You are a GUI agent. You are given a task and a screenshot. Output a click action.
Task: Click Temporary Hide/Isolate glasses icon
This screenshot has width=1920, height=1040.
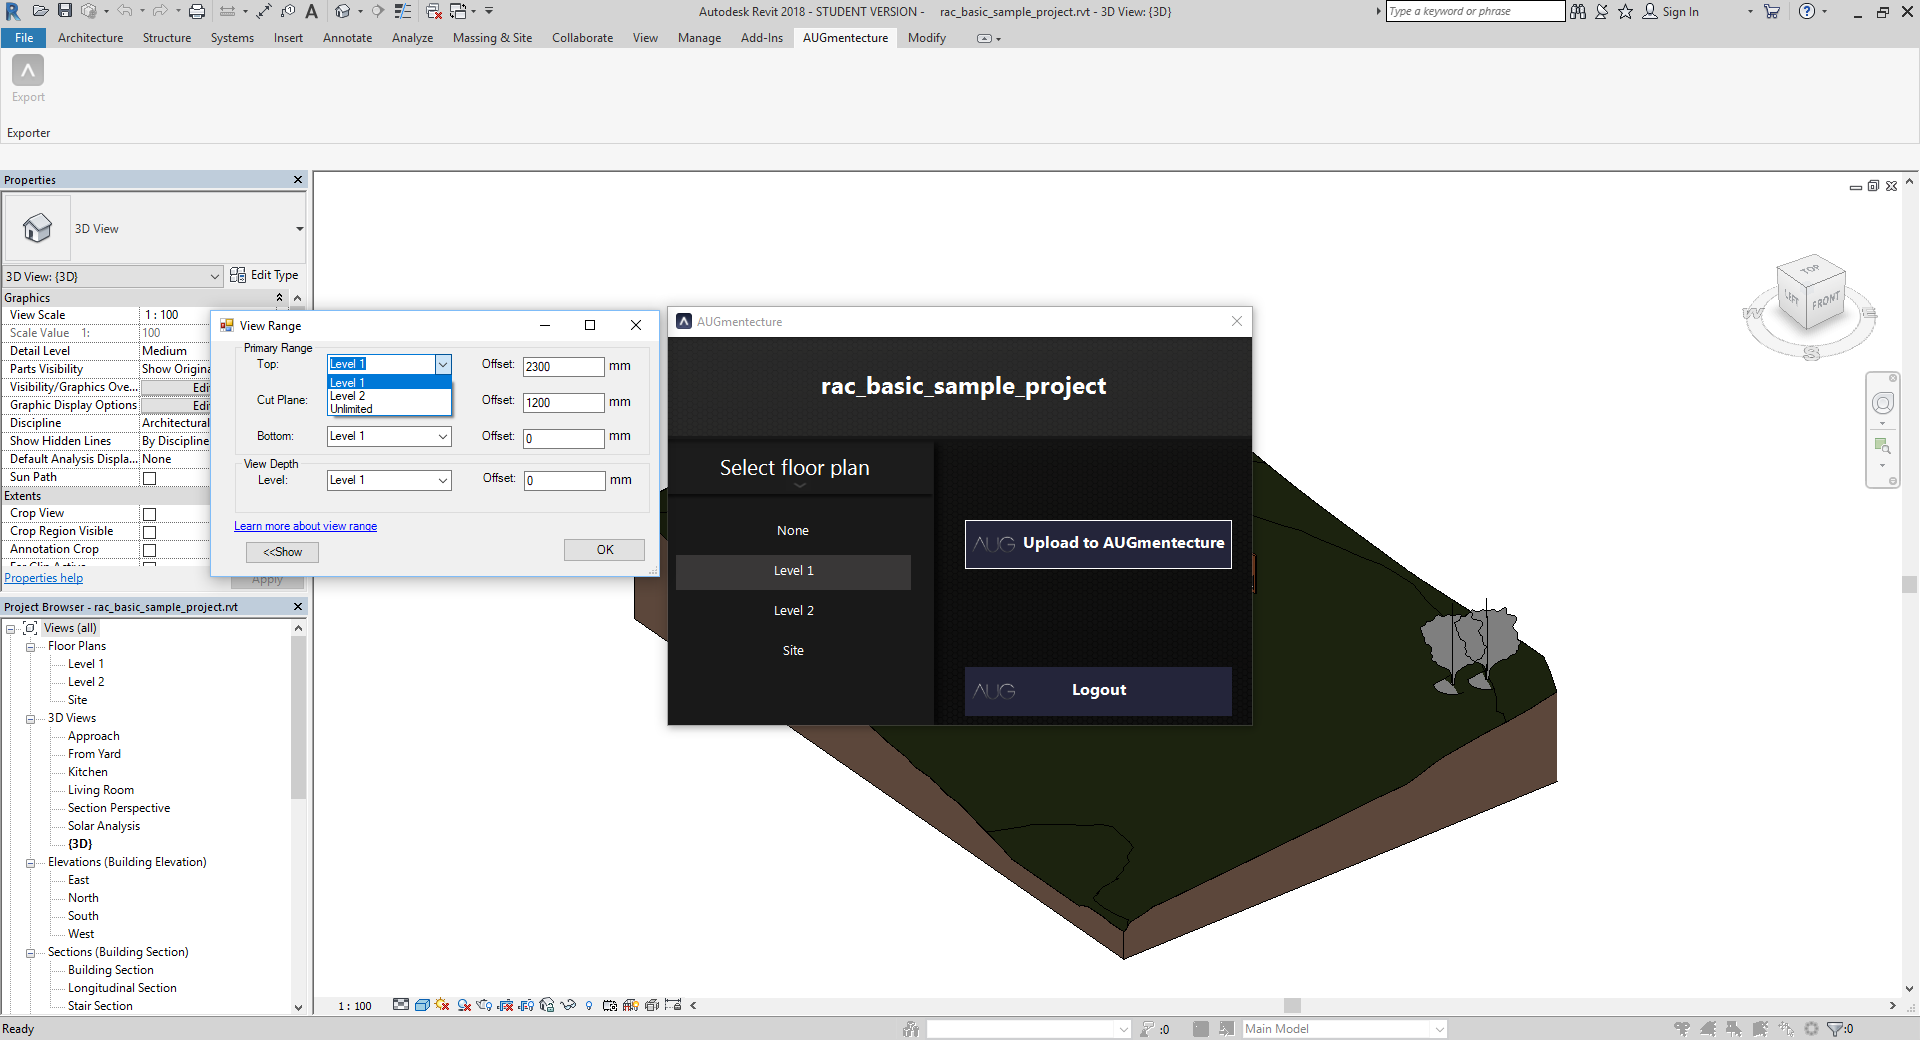[x=568, y=1005]
